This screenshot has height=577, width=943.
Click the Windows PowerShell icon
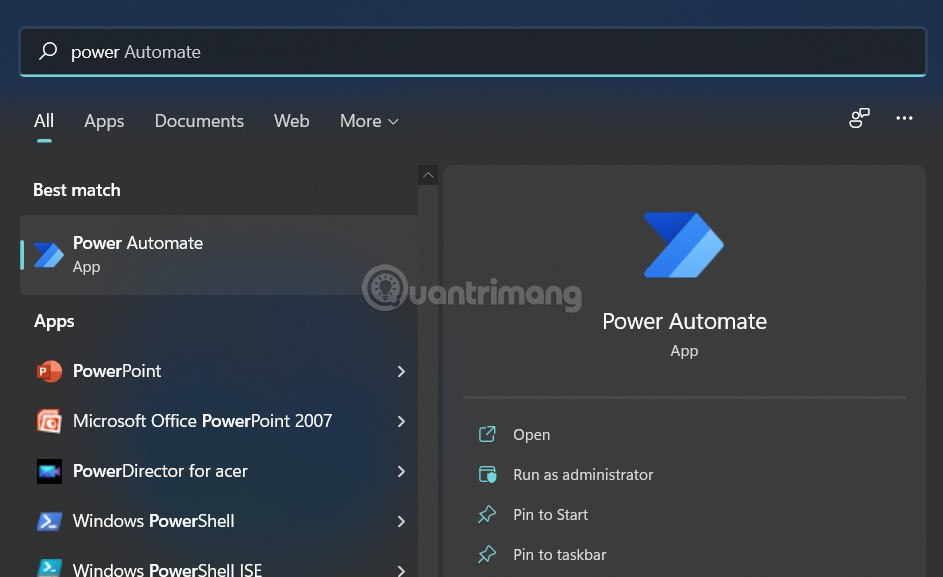49,521
